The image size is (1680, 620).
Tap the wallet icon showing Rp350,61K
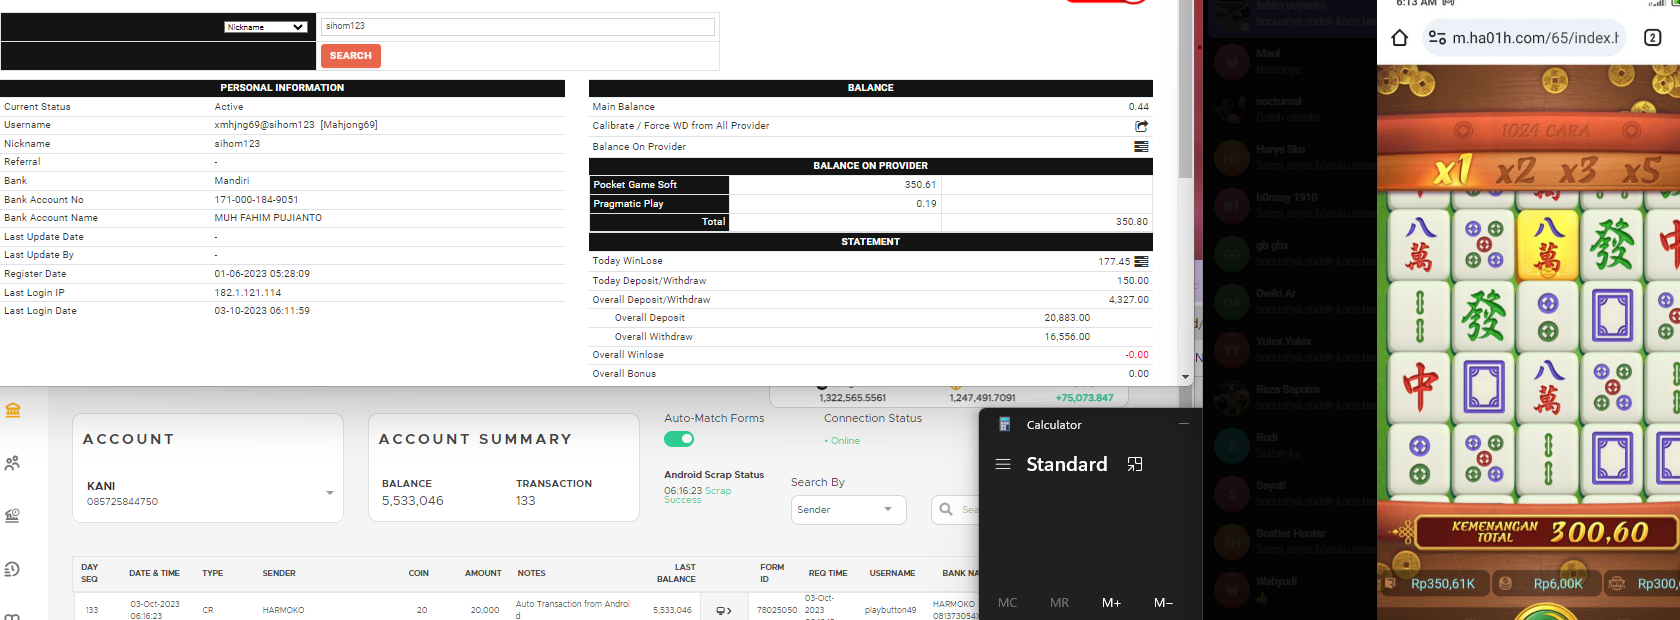1389,583
